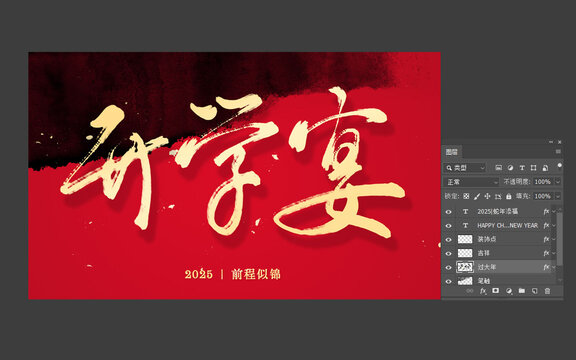Select the 过大年 layer name
The image size is (576, 360).
click(487, 267)
